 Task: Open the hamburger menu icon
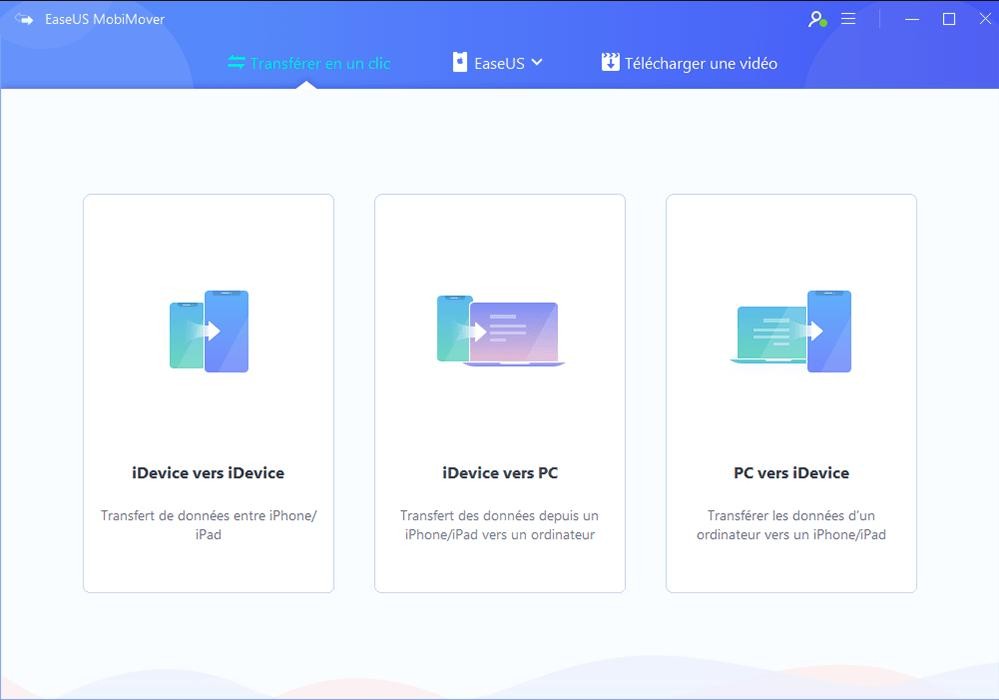pos(848,18)
